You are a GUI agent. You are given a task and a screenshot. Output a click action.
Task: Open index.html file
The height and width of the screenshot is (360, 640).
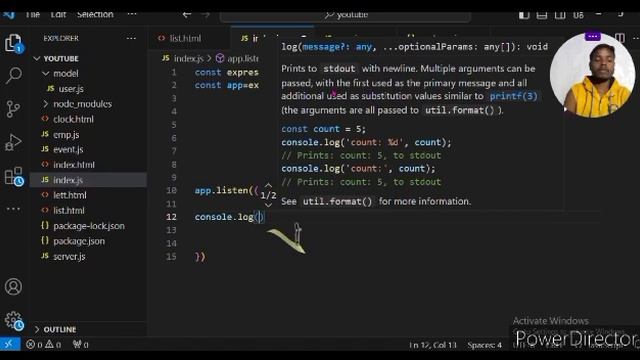pos(74,165)
